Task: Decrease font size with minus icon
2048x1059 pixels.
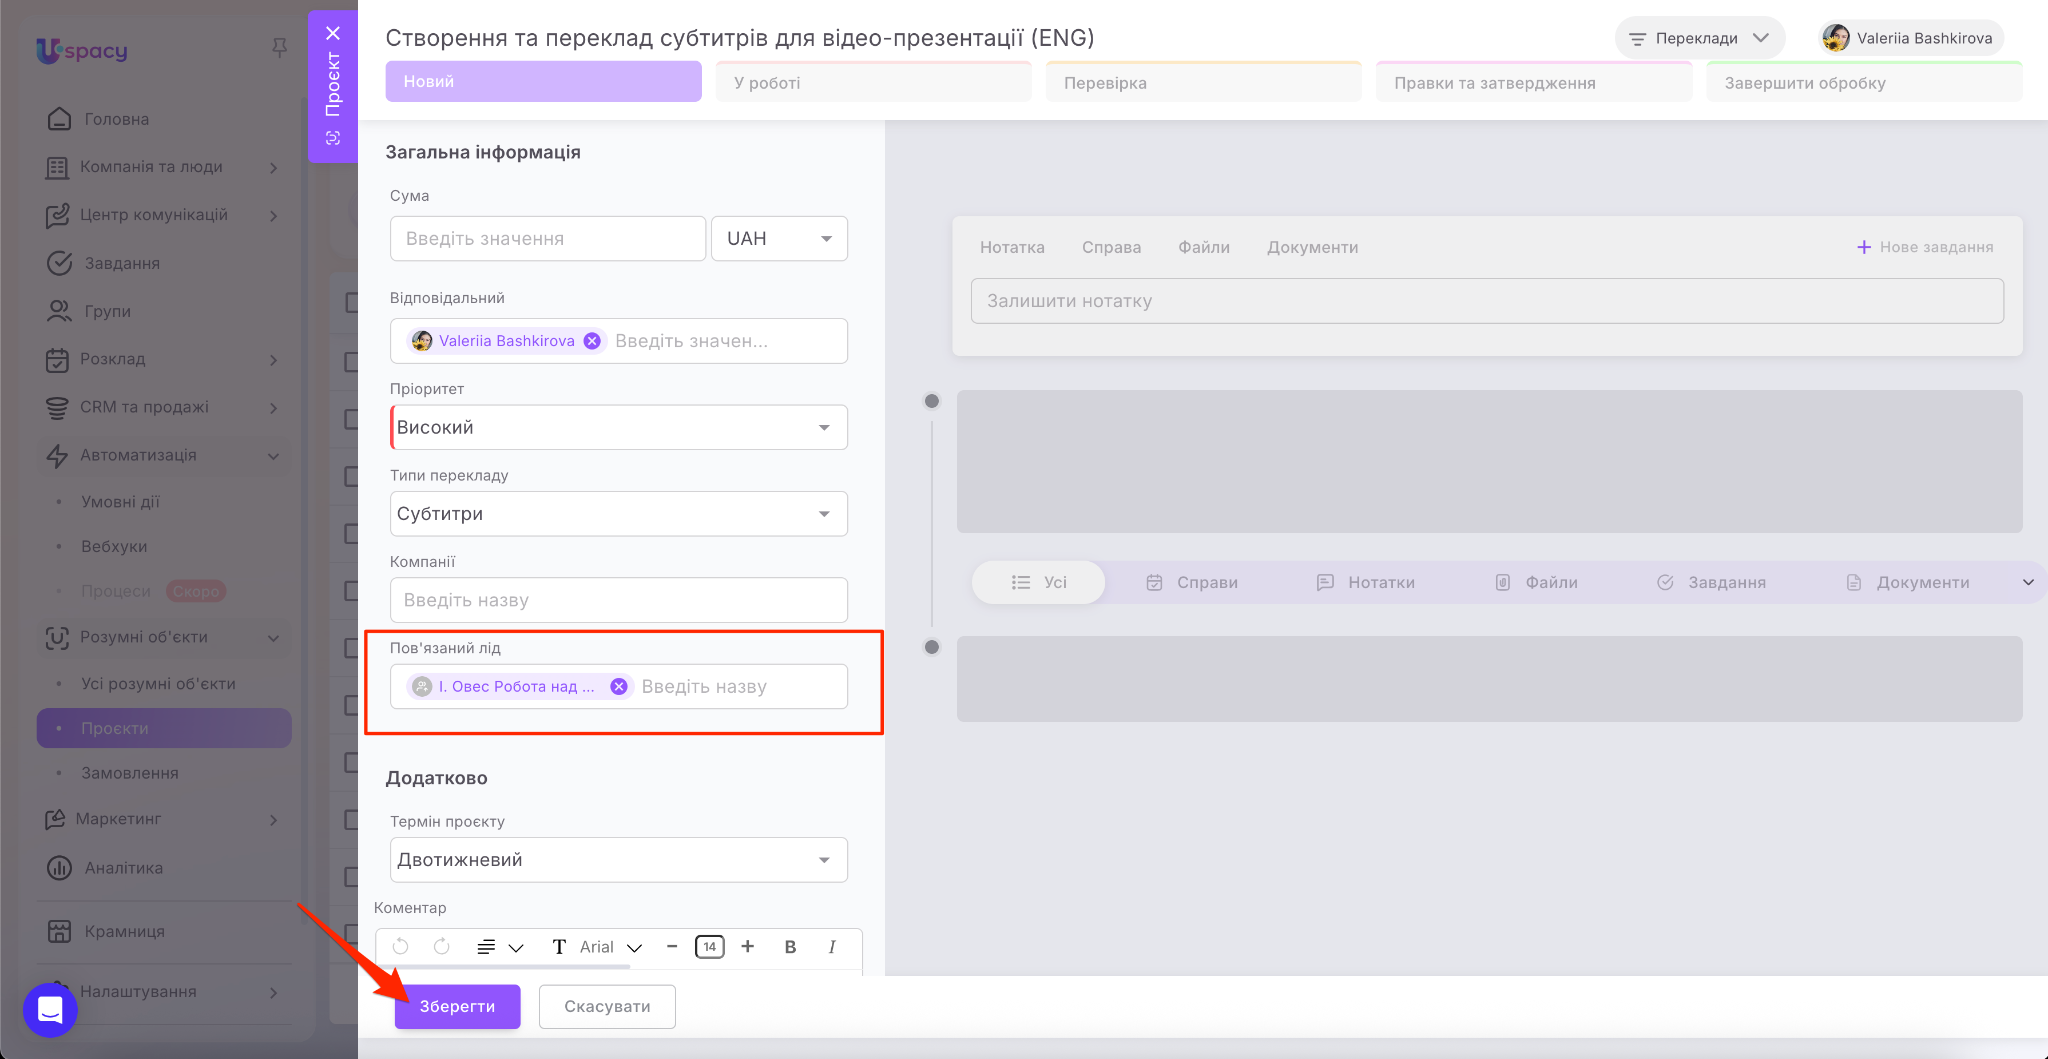Action: click(672, 946)
